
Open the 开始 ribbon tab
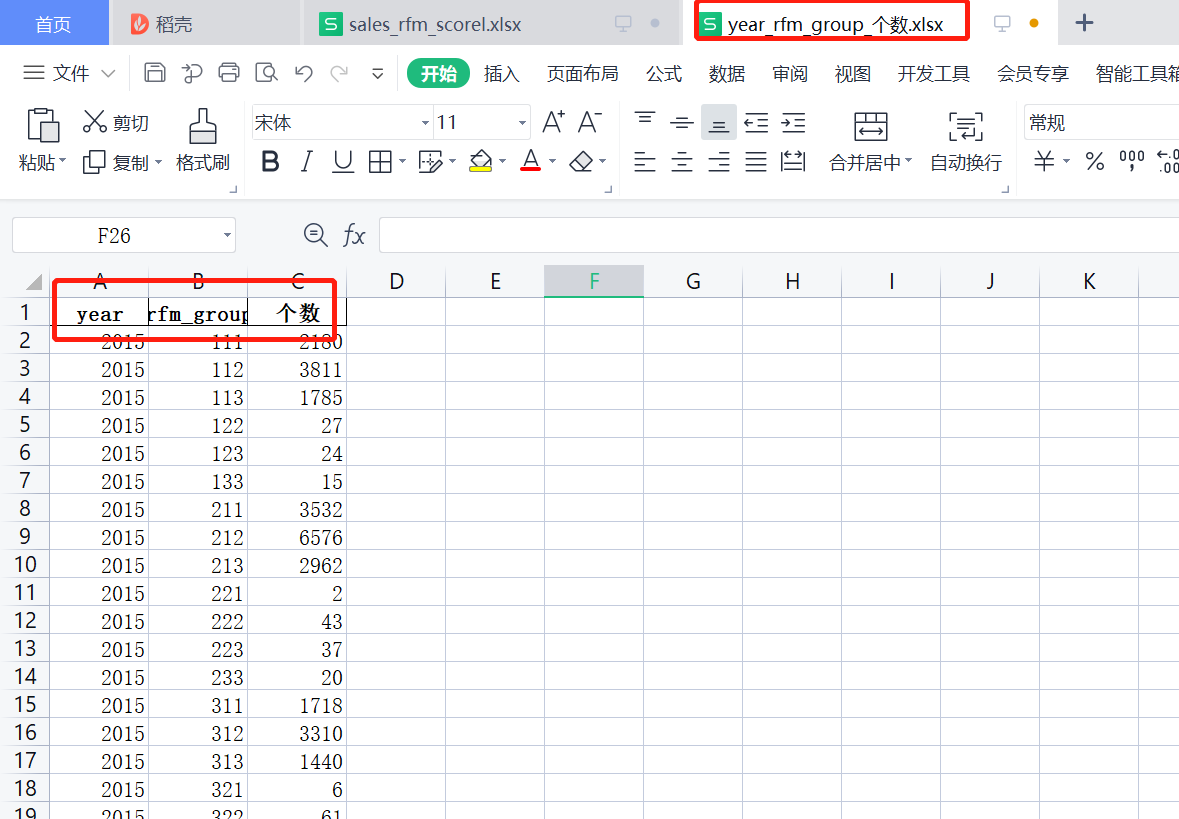click(438, 74)
